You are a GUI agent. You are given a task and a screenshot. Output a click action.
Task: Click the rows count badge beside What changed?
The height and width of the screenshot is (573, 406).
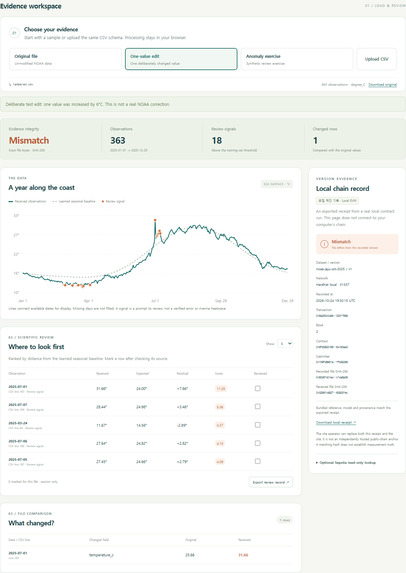(x=285, y=520)
